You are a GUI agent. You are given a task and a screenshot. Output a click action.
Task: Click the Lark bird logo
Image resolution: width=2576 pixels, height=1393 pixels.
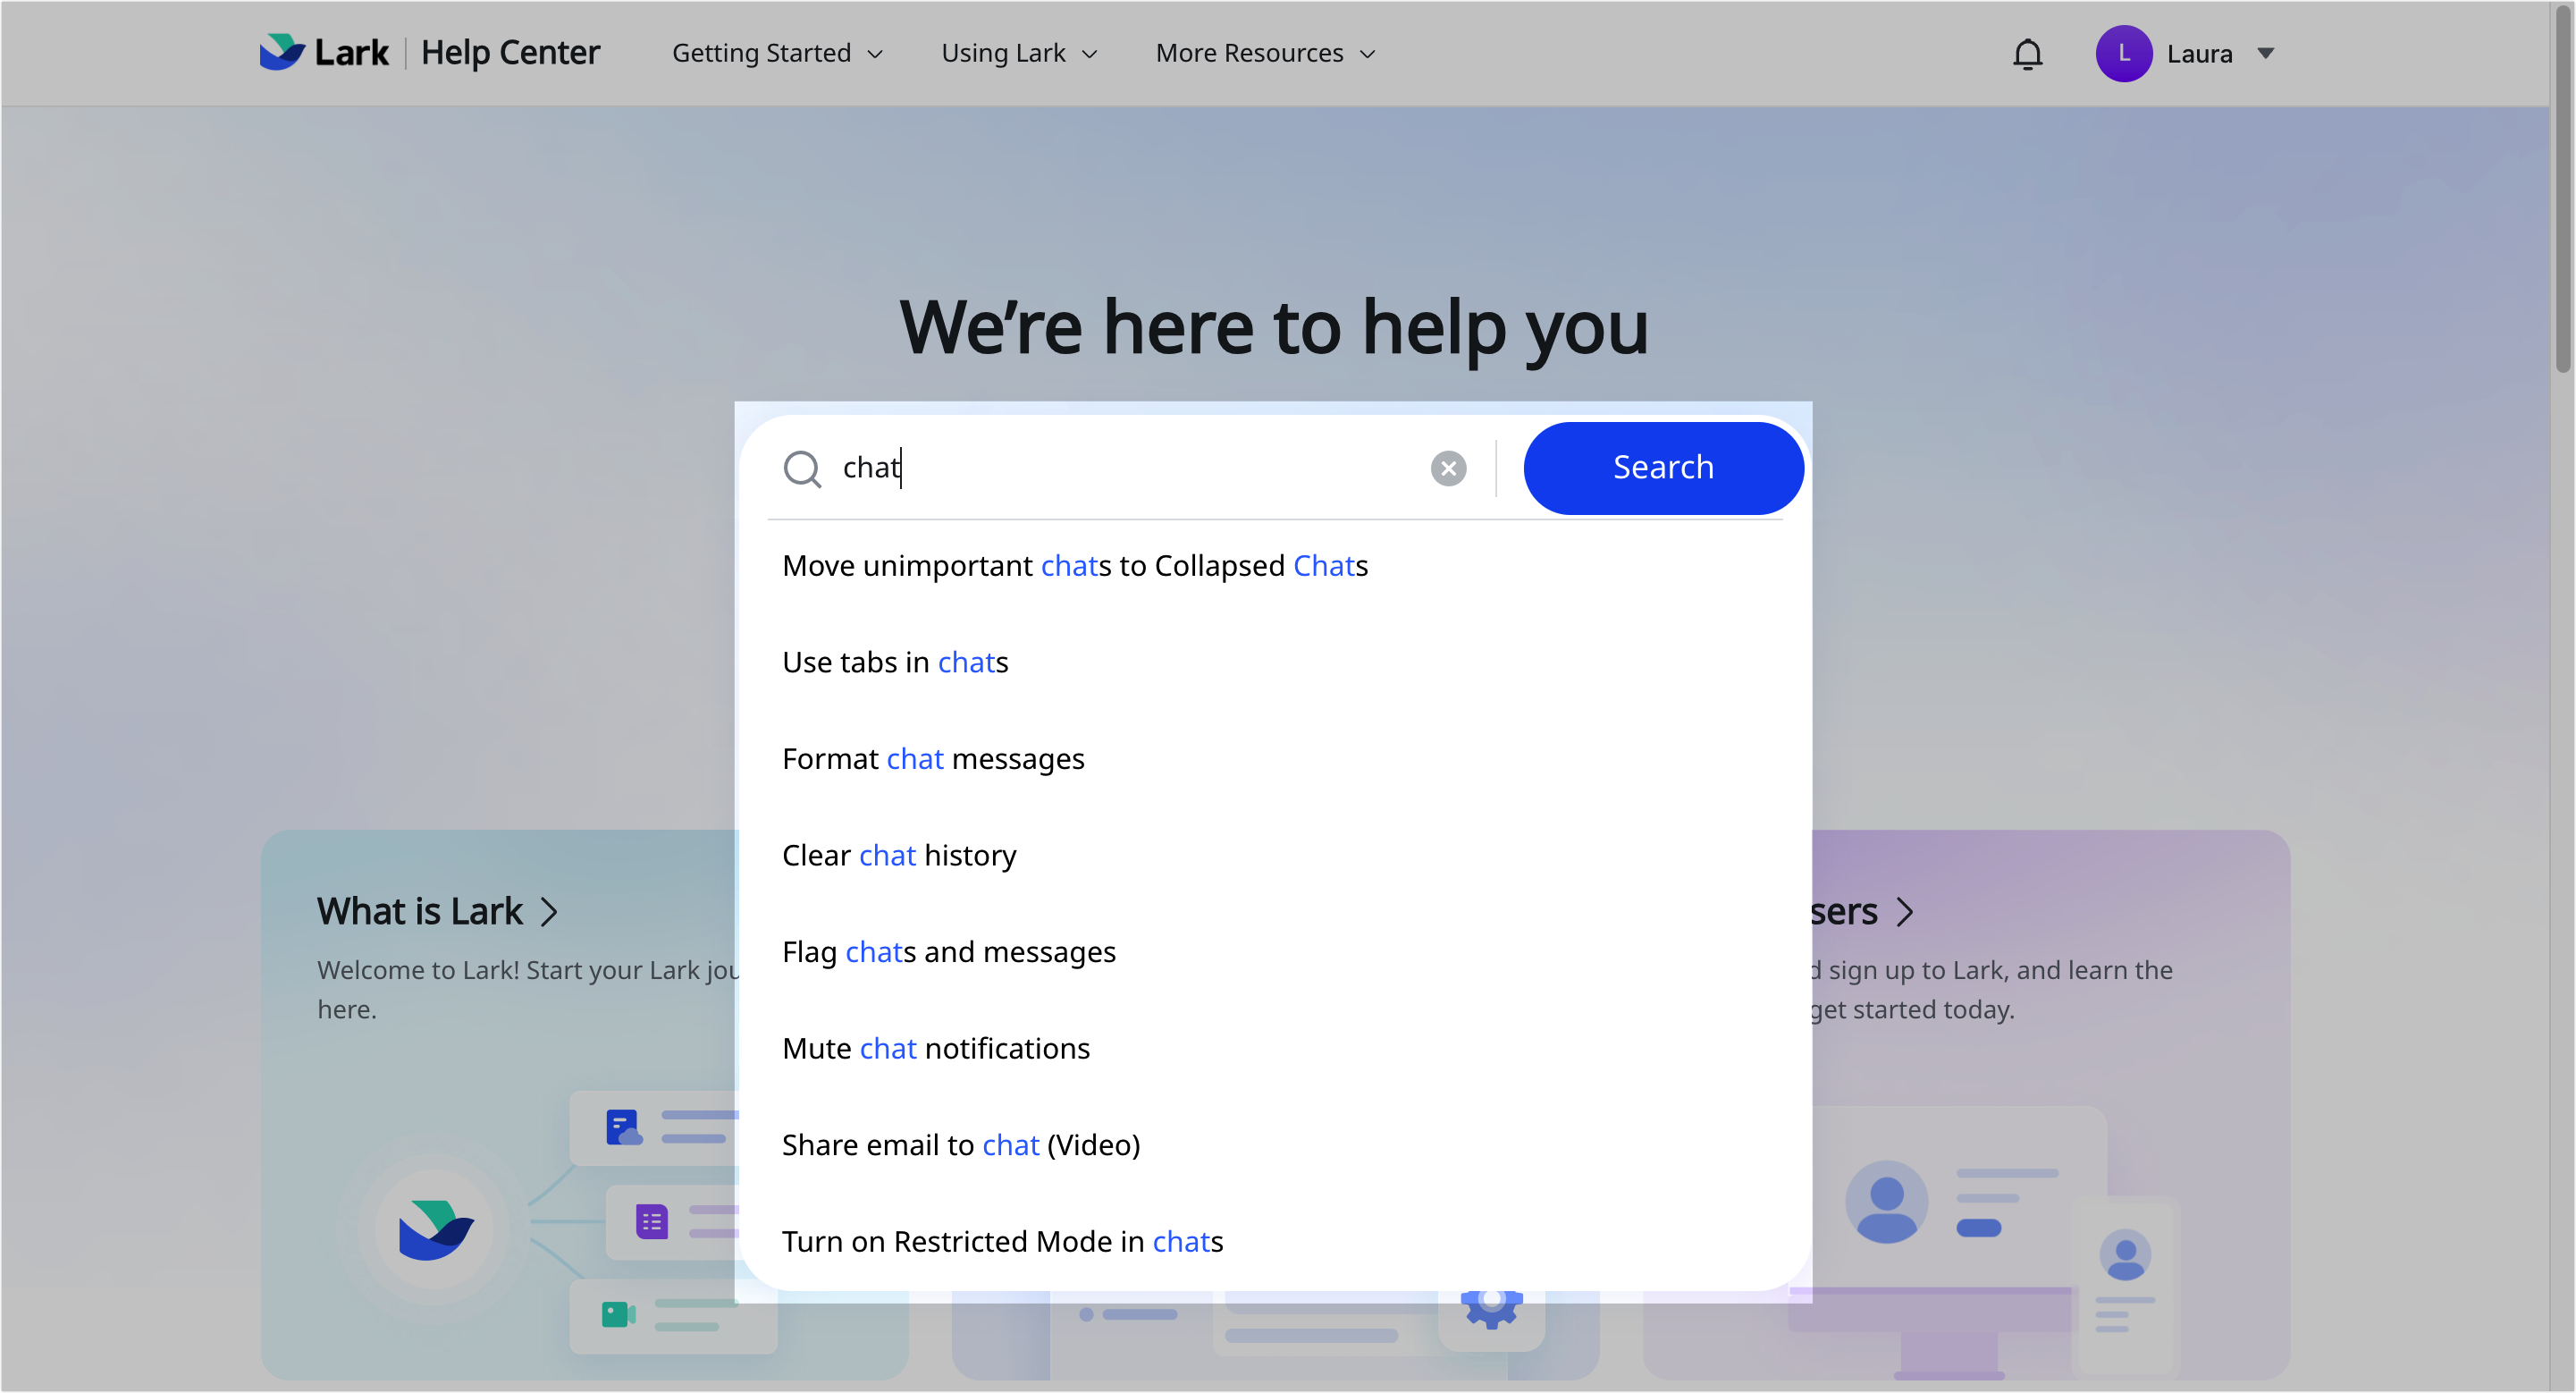282,52
